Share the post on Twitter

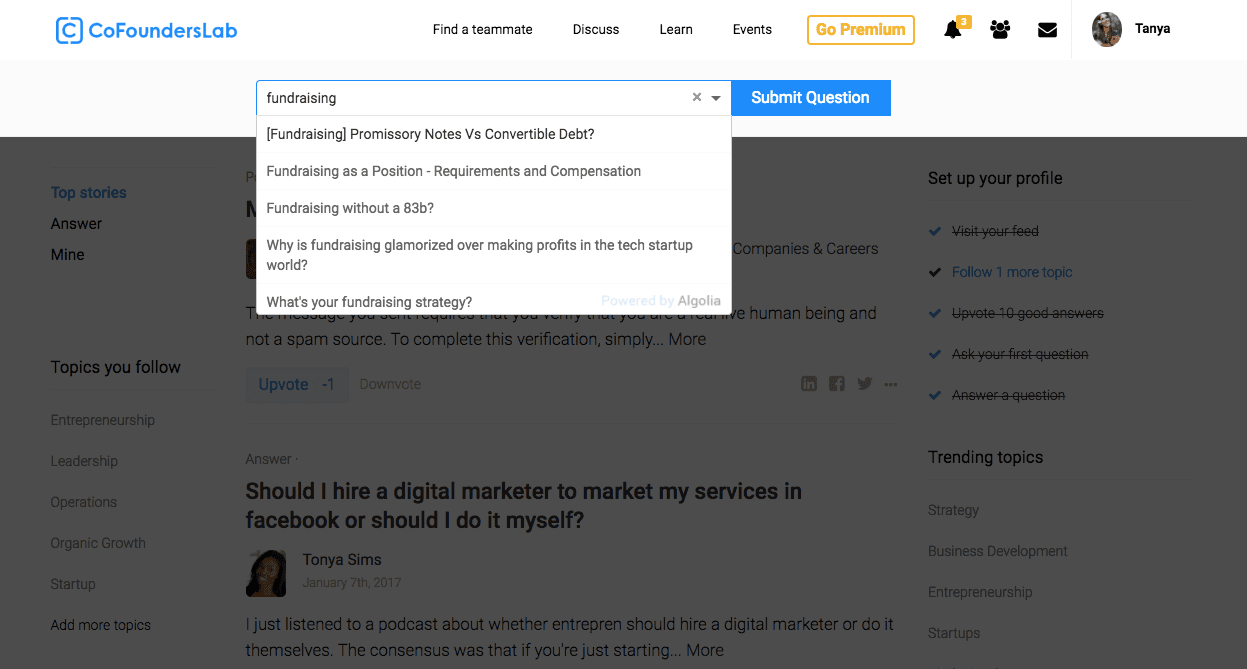pyautogui.click(x=864, y=384)
